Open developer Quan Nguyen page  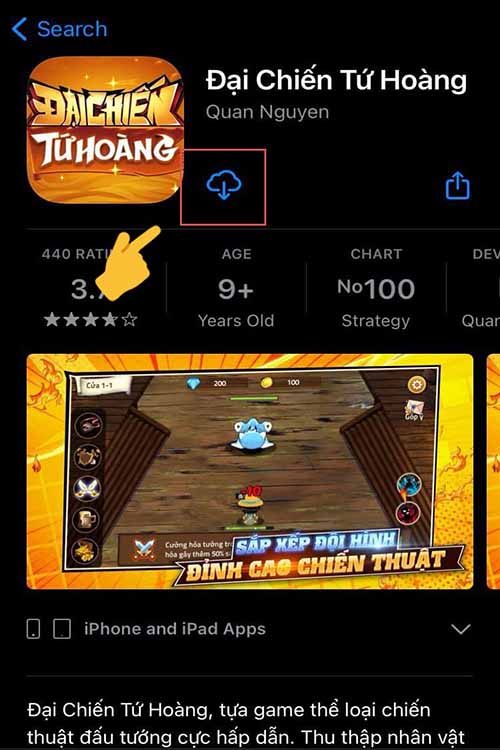(x=267, y=112)
